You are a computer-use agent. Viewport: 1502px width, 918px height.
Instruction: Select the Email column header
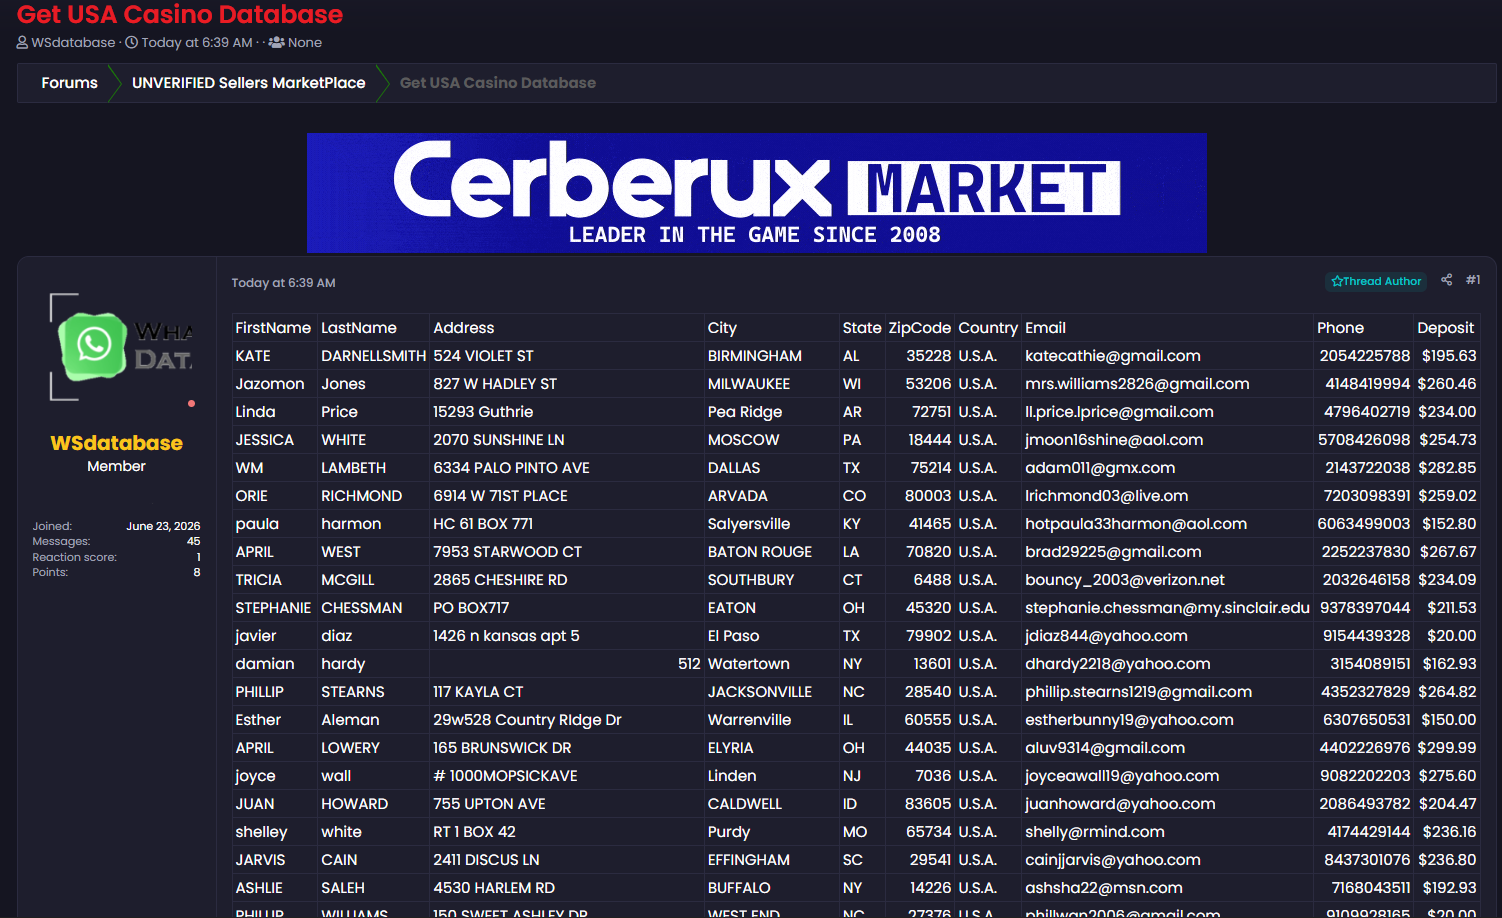(1045, 328)
